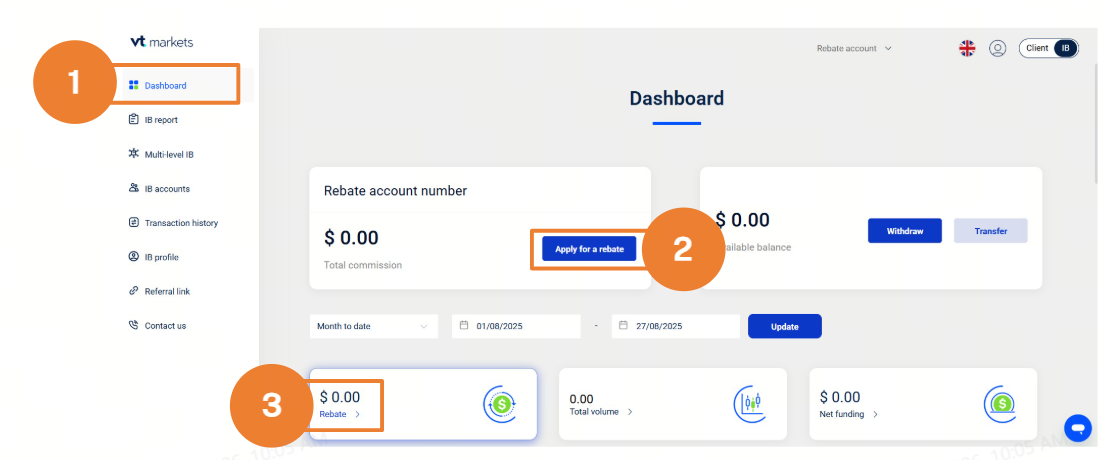Open the language flag selector
This screenshot has width=1107, height=460.
(x=967, y=48)
